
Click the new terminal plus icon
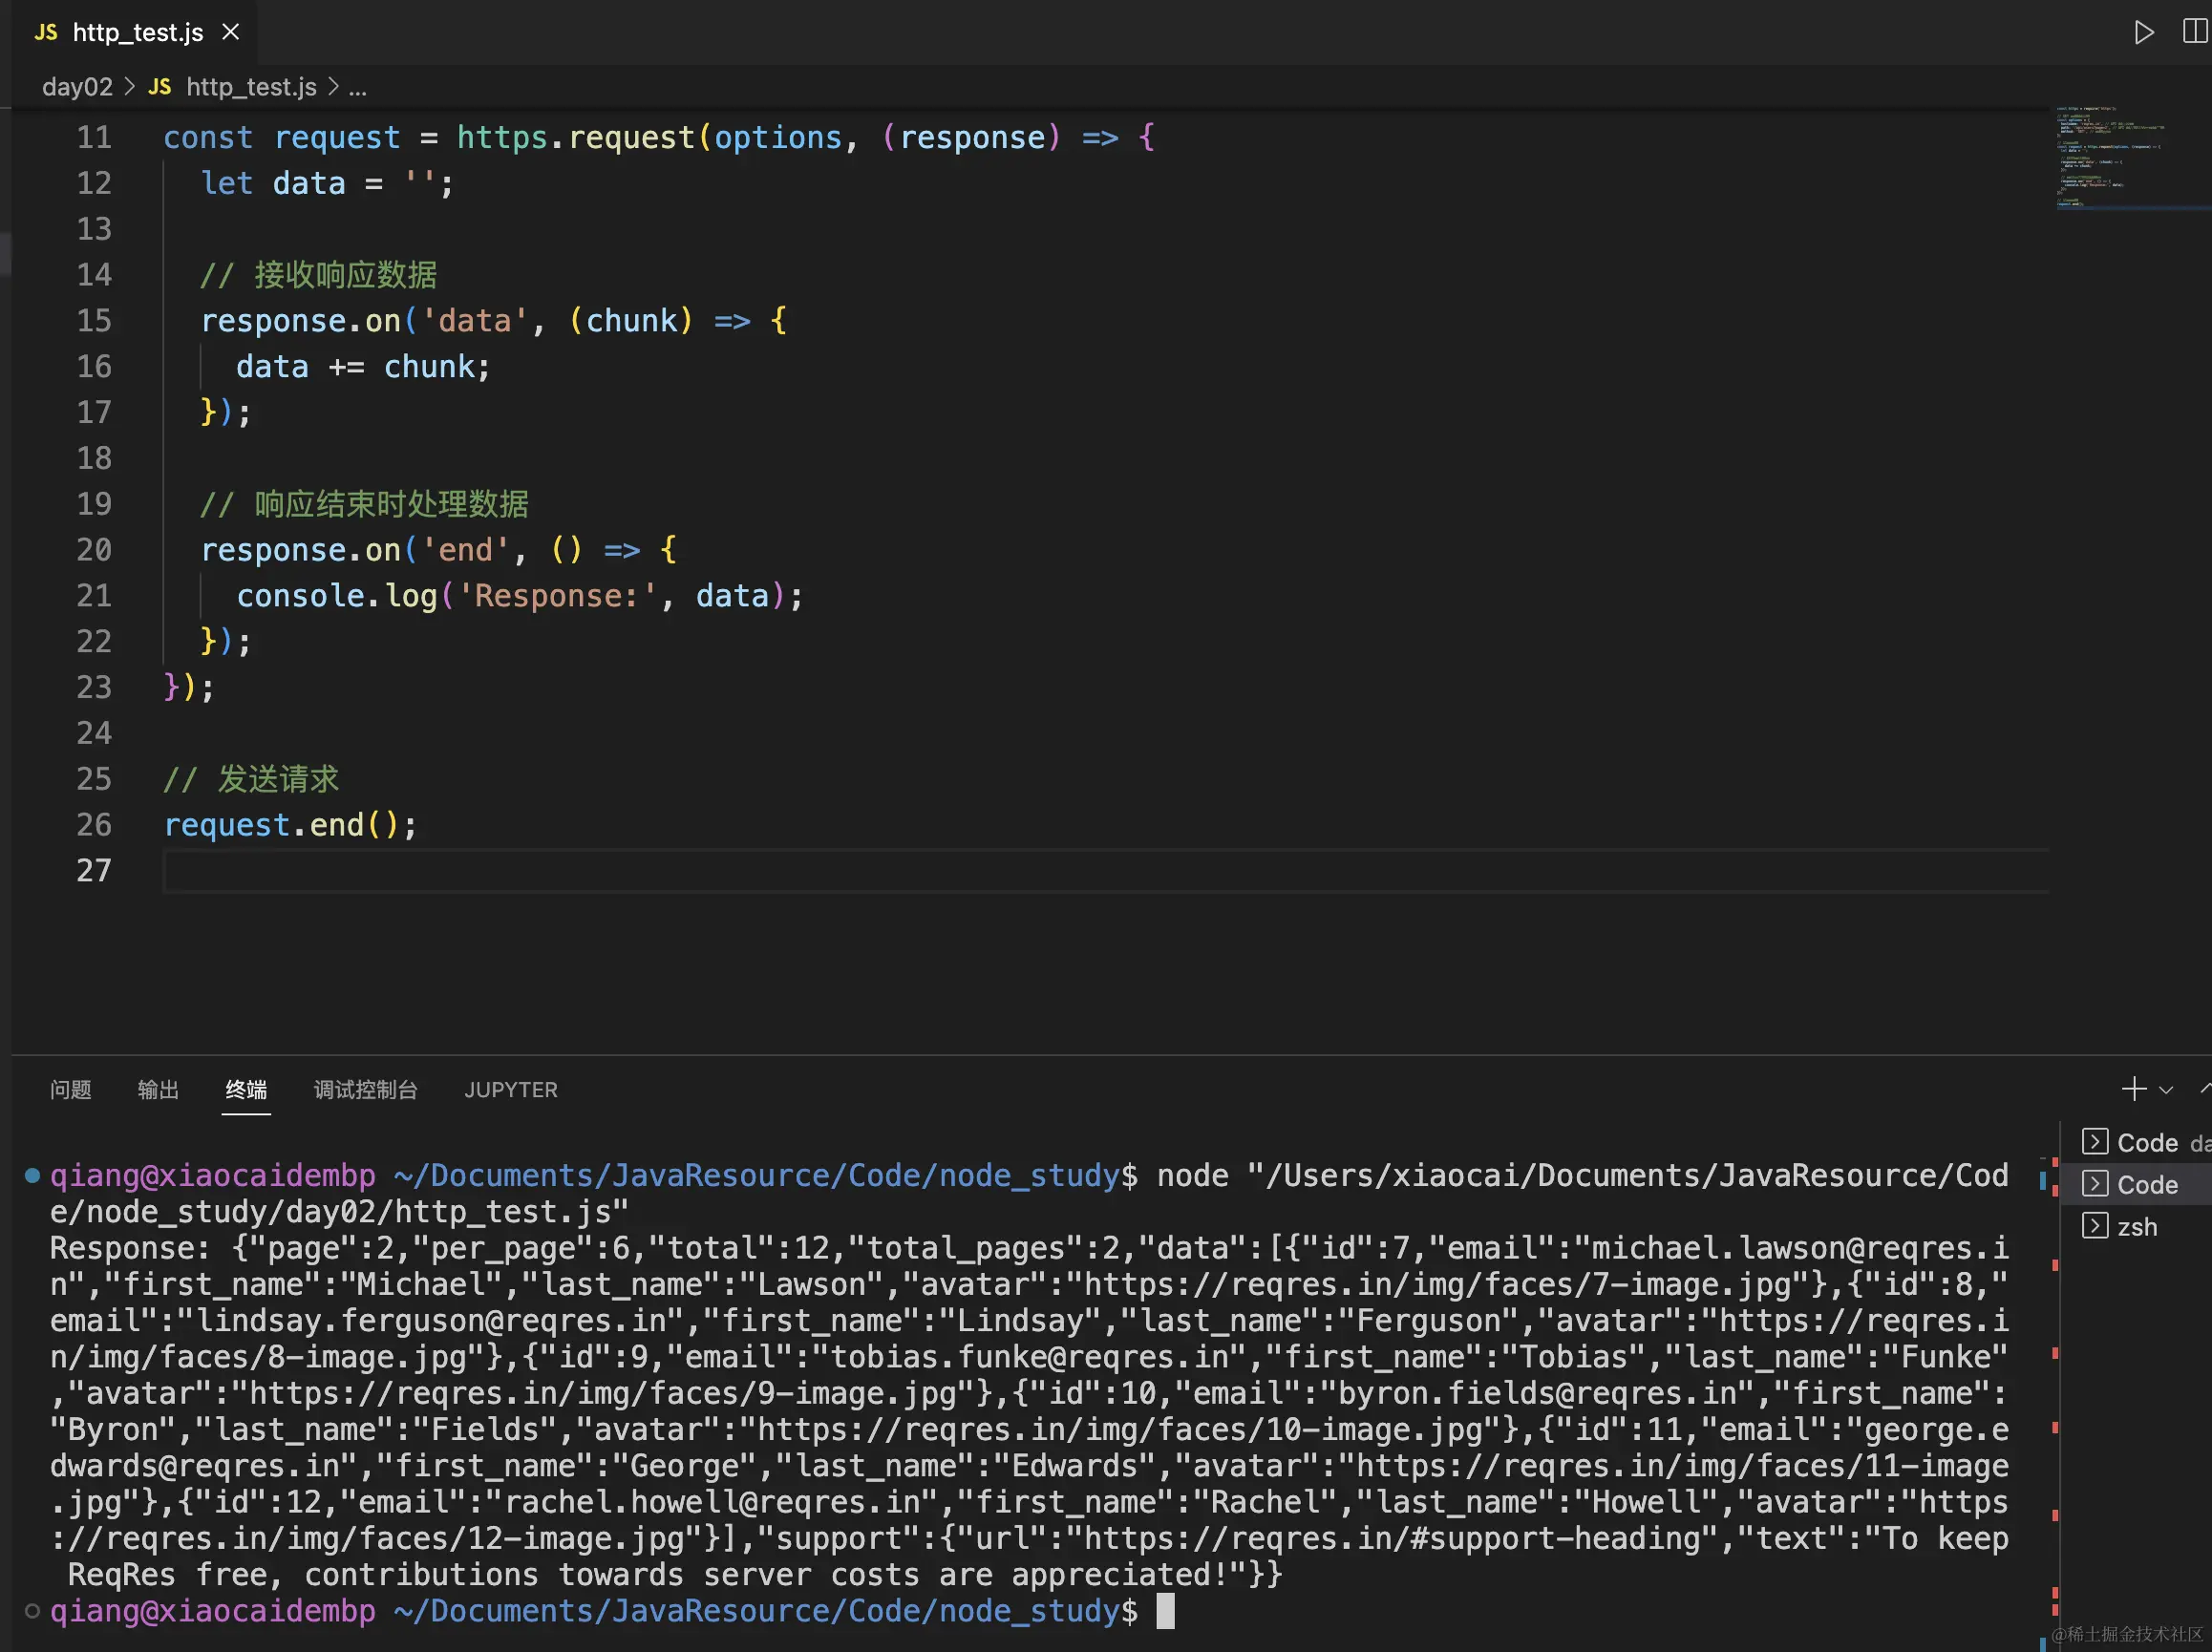(x=2133, y=1089)
